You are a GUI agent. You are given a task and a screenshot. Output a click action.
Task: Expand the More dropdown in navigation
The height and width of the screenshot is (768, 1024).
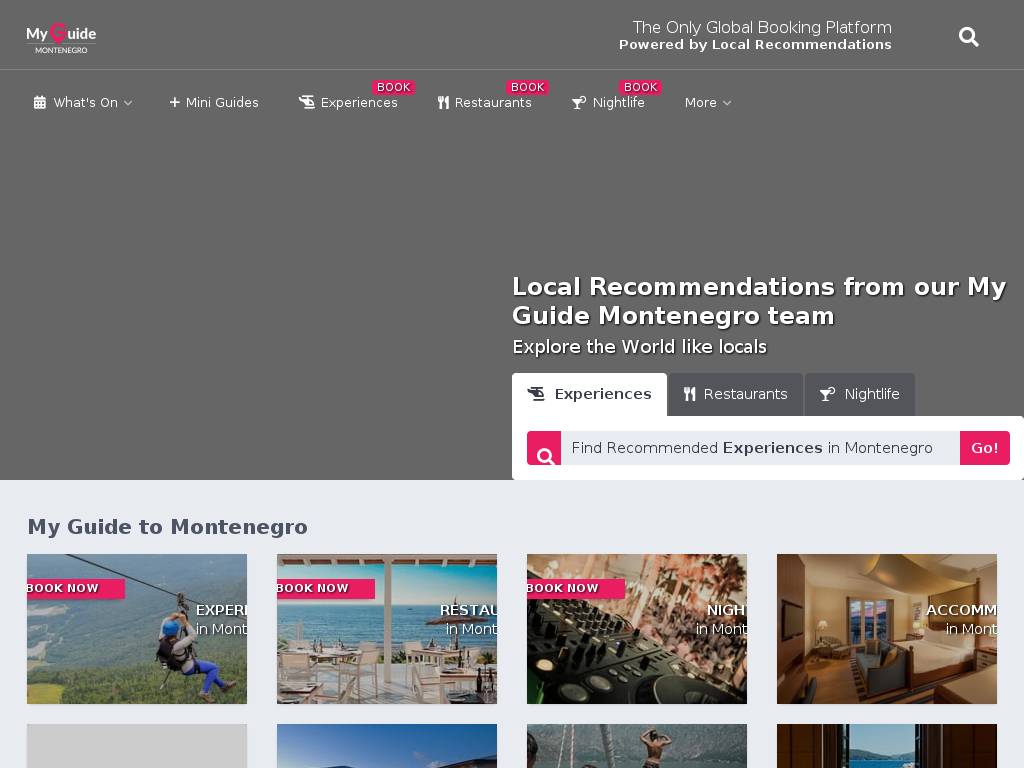[708, 103]
